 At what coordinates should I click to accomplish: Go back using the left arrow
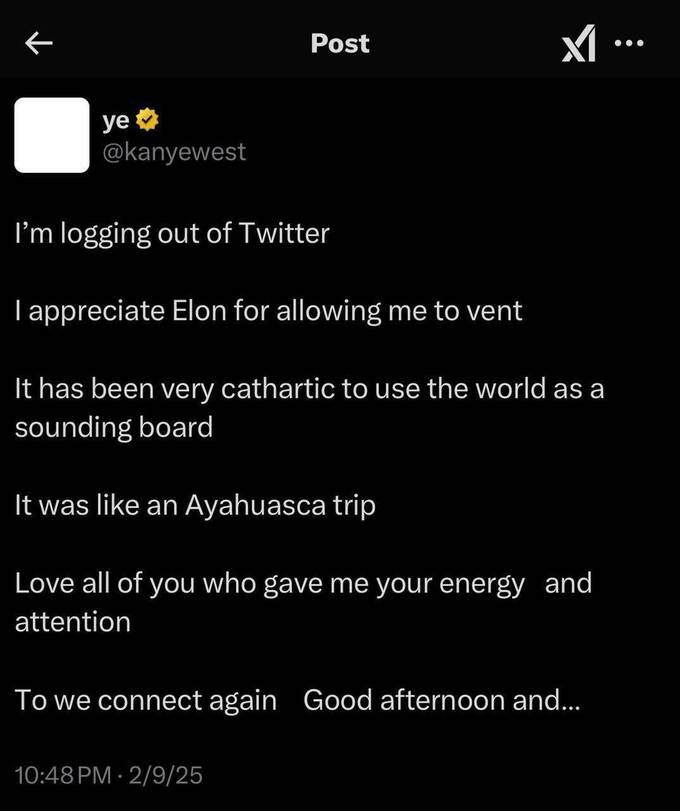pos(38,43)
